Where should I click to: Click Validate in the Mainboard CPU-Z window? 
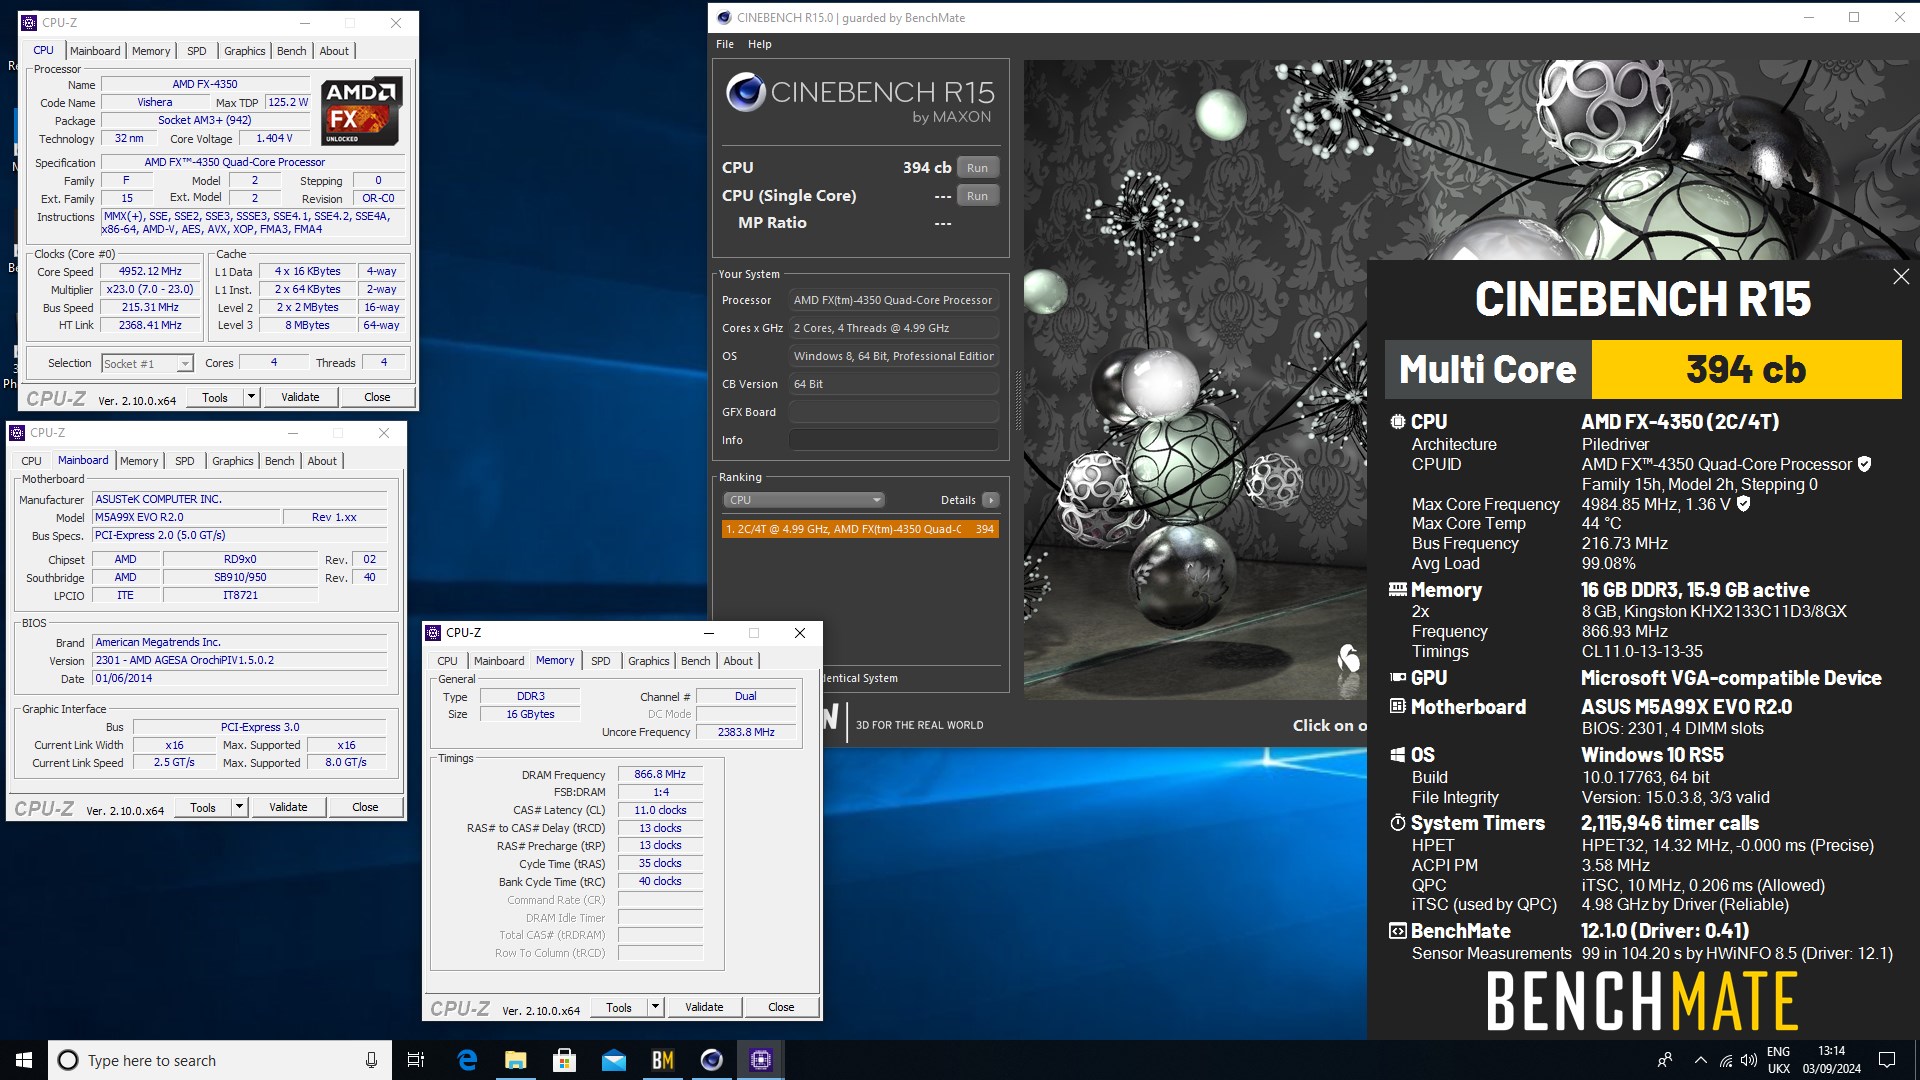pyautogui.click(x=288, y=807)
